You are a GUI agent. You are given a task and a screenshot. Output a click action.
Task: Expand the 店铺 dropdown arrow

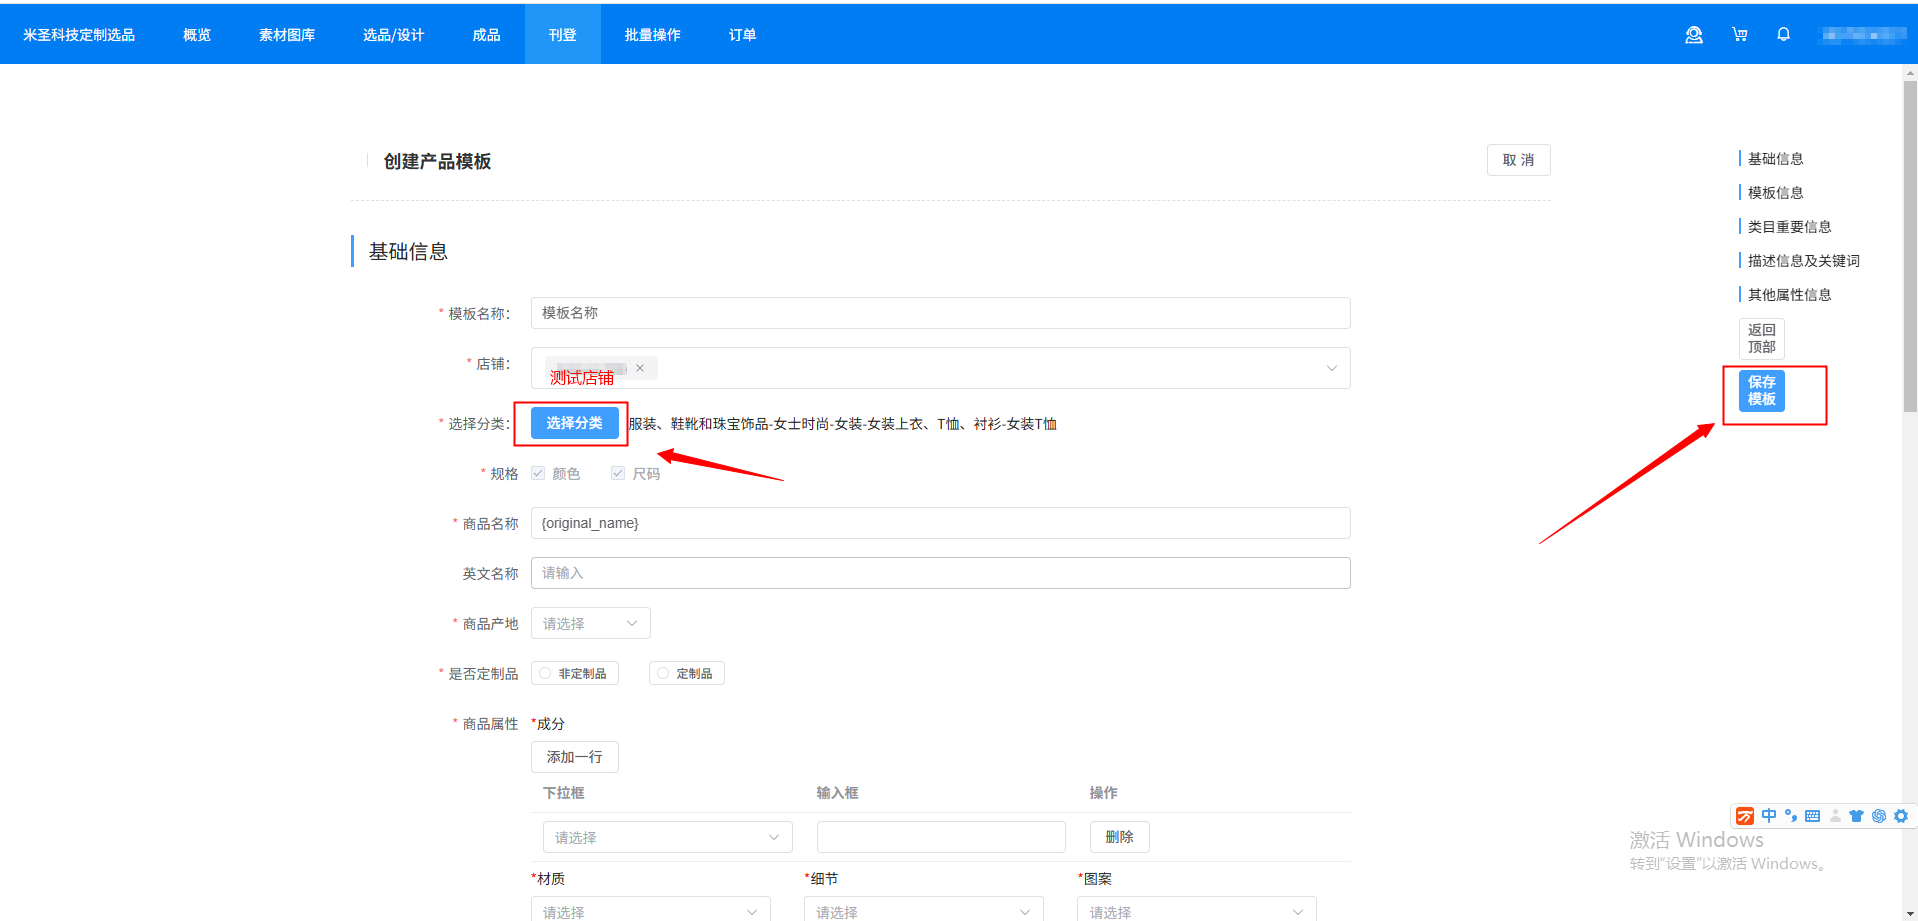coord(1331,368)
